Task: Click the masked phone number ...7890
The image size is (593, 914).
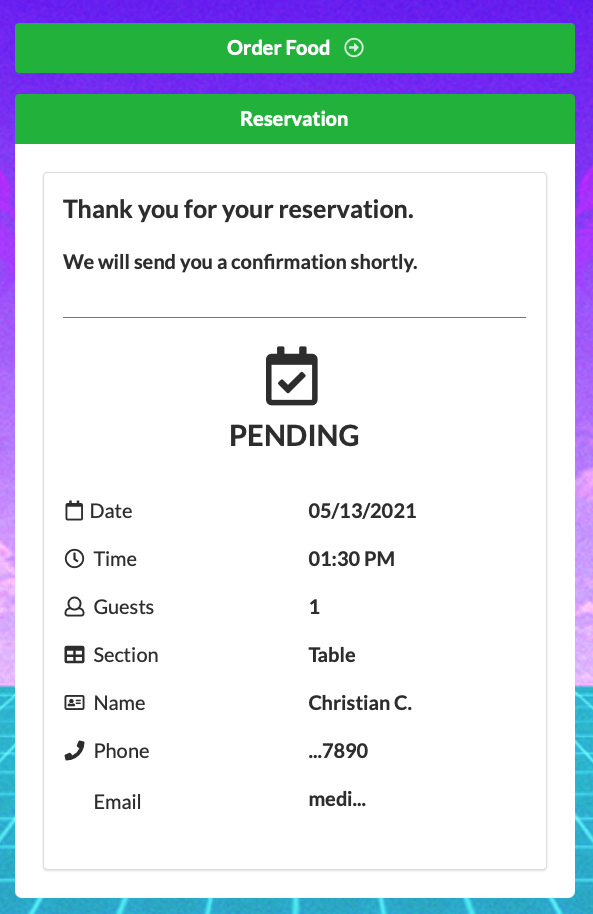Action: click(338, 751)
